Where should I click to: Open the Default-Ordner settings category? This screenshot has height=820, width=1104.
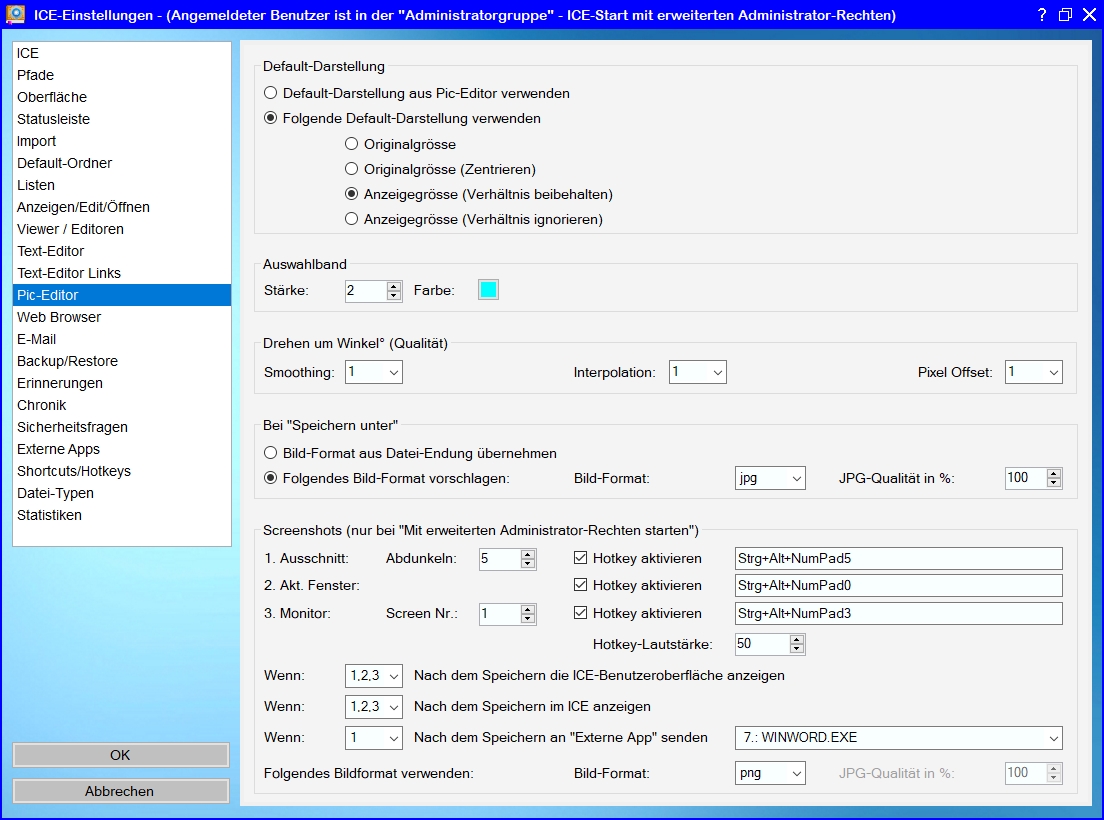coord(122,163)
